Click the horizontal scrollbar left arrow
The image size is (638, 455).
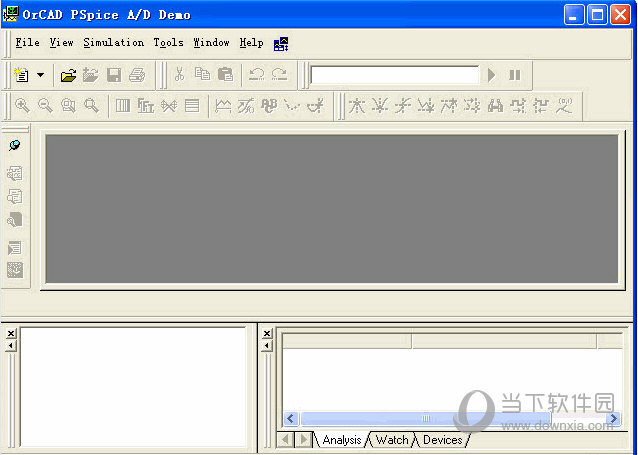pyautogui.click(x=291, y=418)
